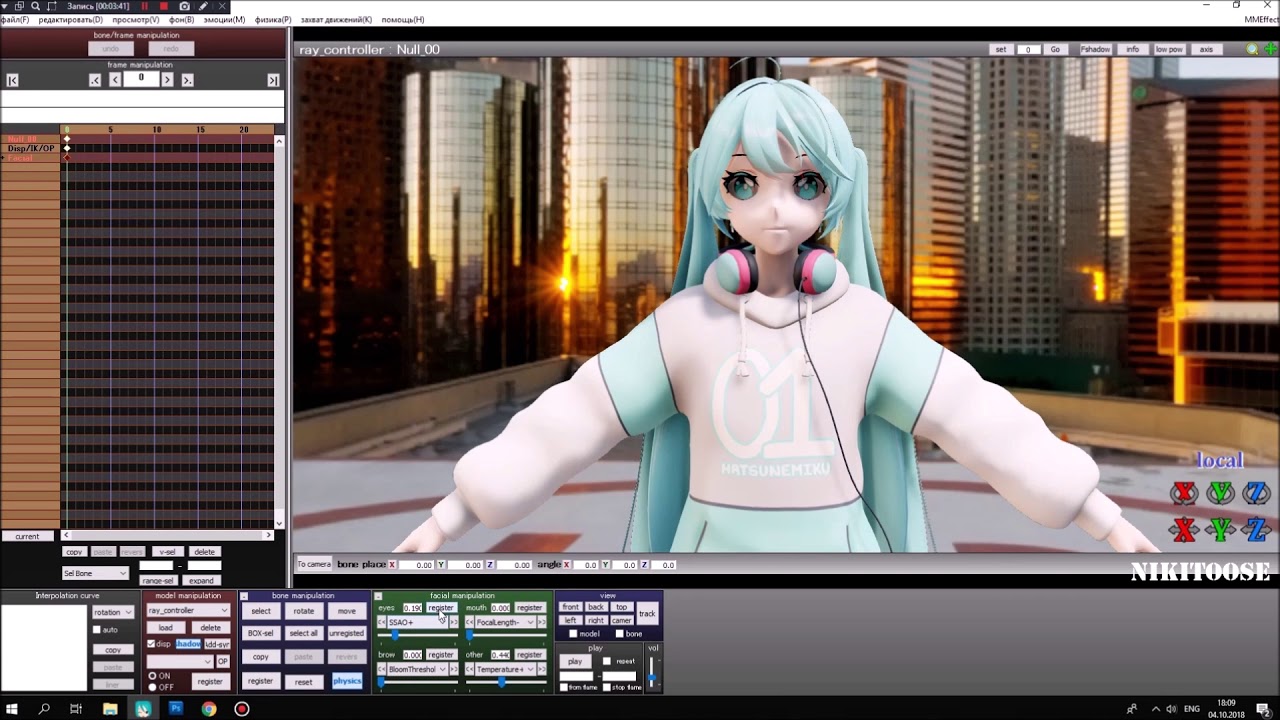1280x720 pixels.
Task: Open the помощь(H) menu
Action: tap(403, 20)
